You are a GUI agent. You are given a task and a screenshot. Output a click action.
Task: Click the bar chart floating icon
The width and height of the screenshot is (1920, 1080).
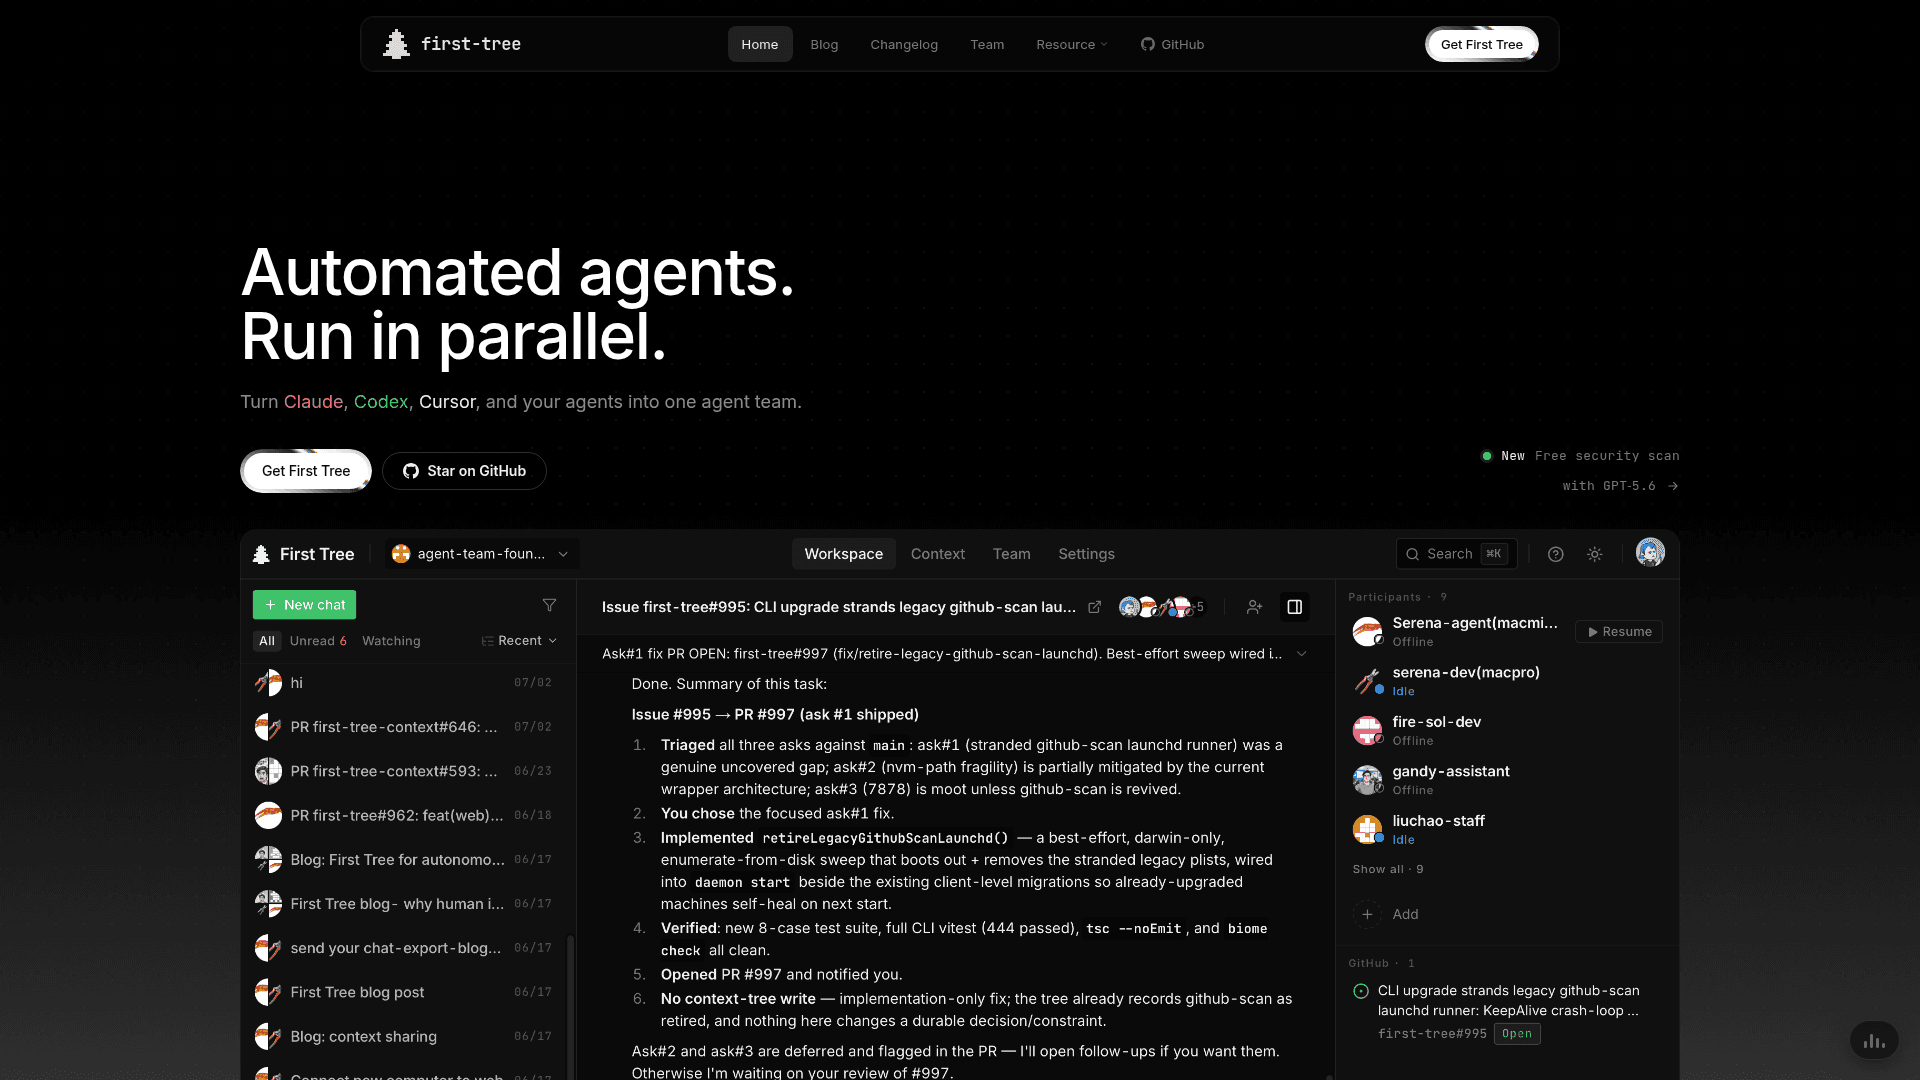tap(1874, 1041)
